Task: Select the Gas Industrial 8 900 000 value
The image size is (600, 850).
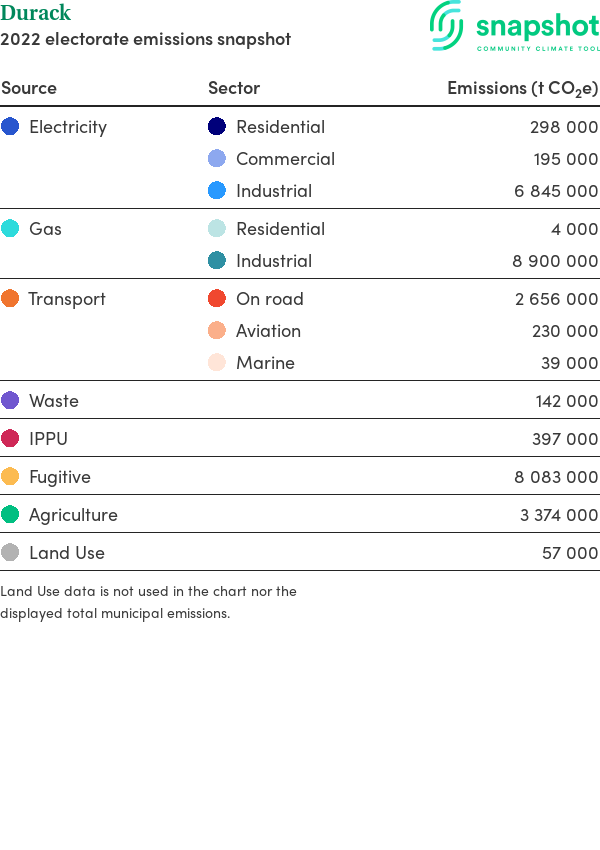Action: [555, 261]
